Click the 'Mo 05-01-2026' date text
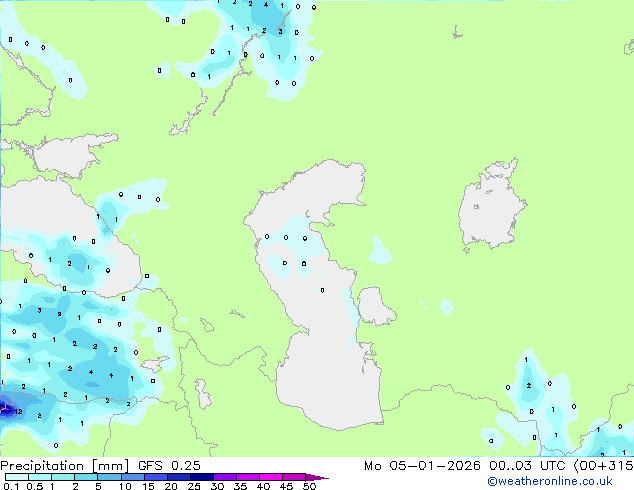Viewport: 634px width, 490px height. click(x=422, y=466)
